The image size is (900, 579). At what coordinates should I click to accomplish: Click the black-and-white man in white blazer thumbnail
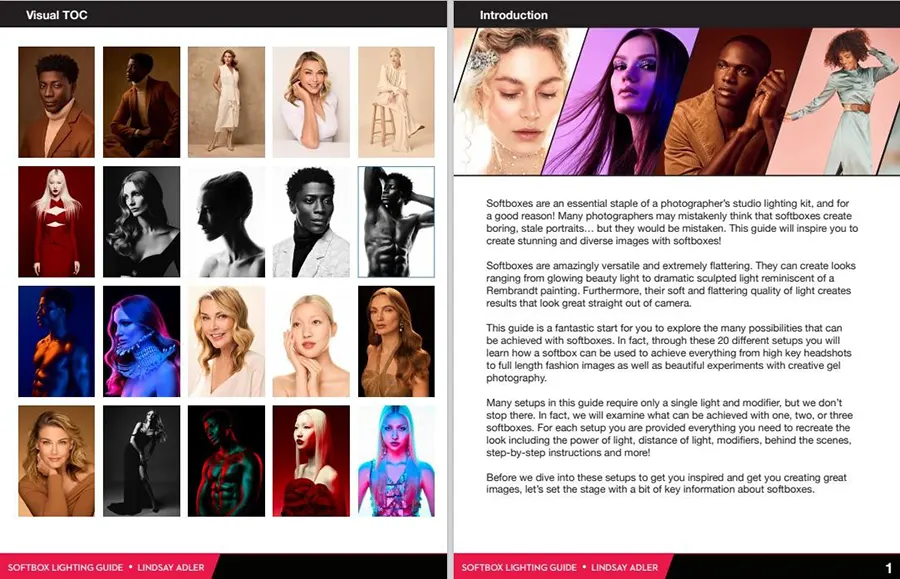coord(311,221)
